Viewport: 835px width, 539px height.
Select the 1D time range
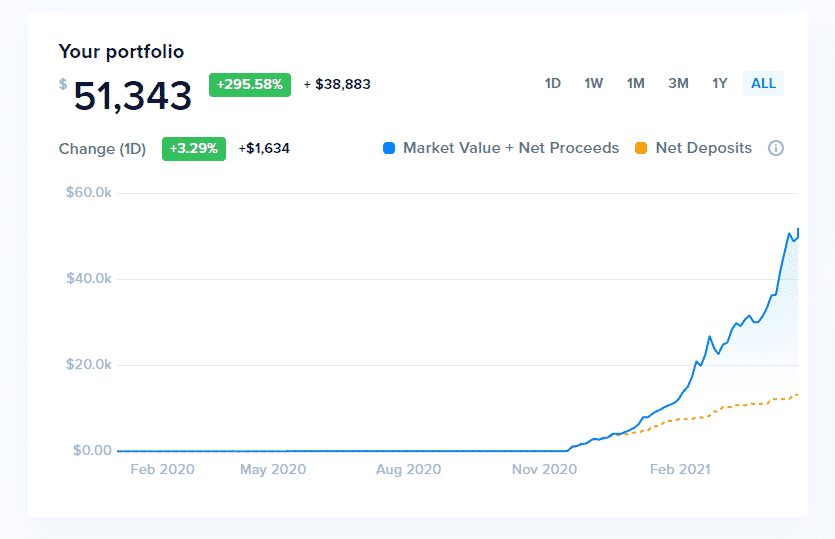(552, 83)
